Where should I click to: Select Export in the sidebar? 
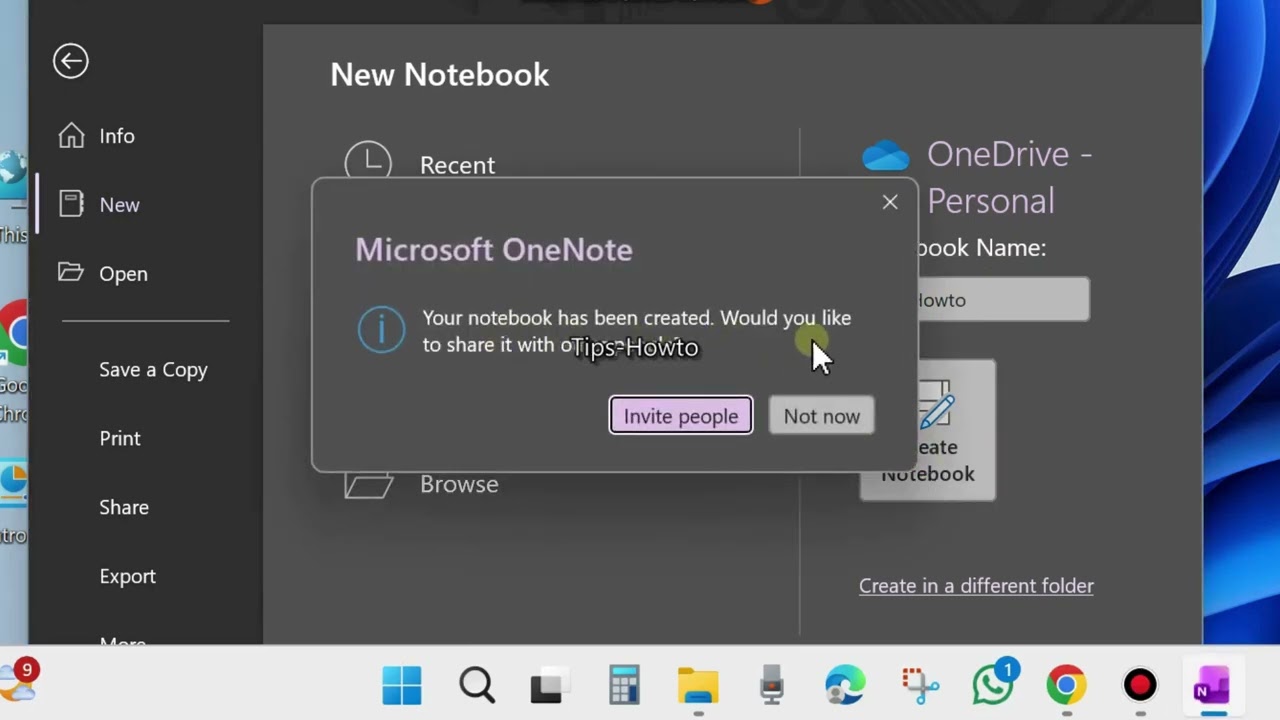click(x=127, y=576)
